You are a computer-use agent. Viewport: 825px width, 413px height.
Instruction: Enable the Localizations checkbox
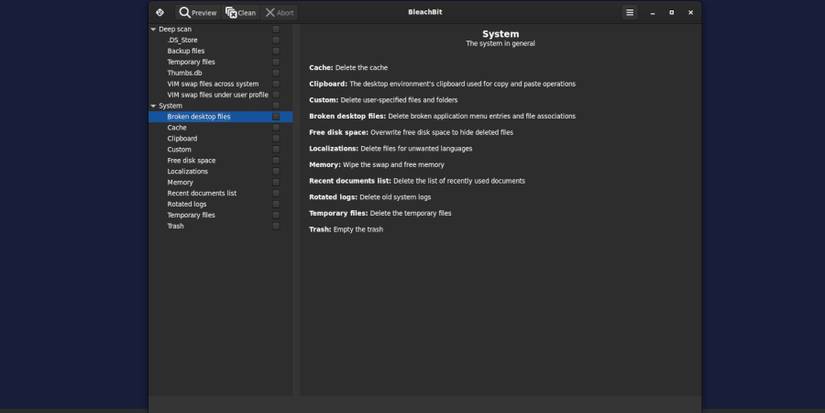click(x=276, y=172)
